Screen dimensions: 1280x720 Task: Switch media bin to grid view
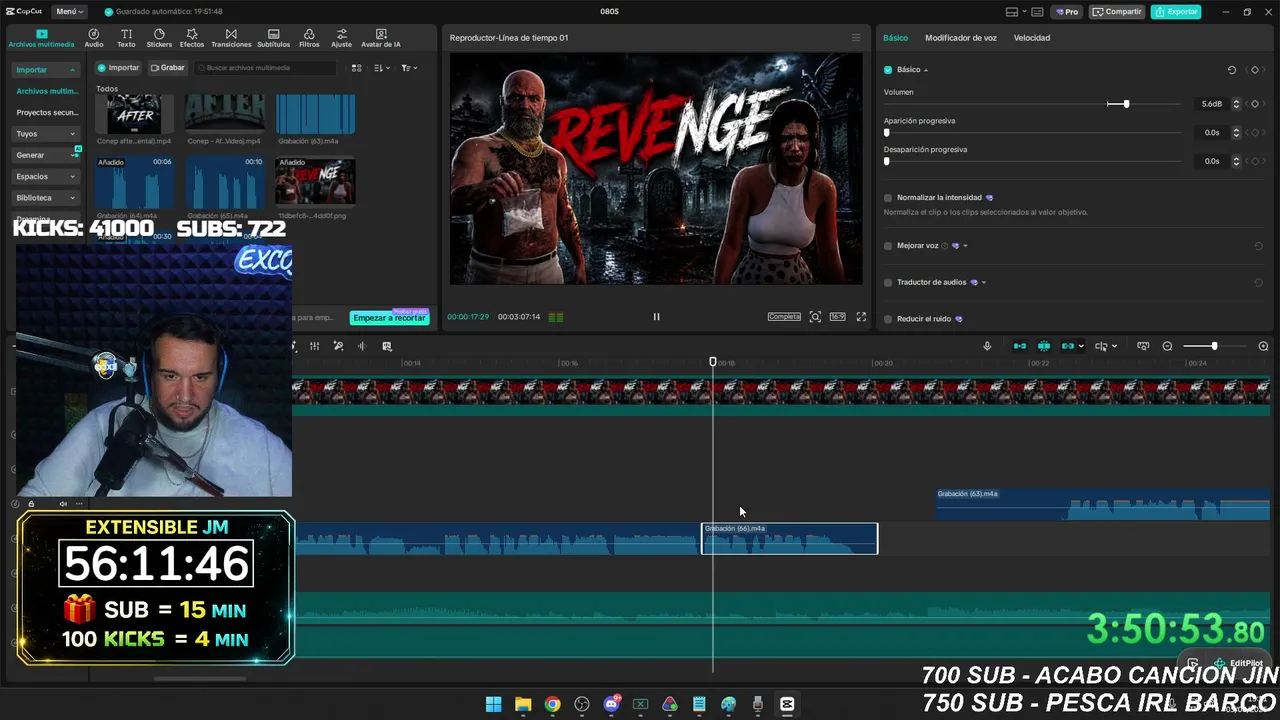pos(356,68)
